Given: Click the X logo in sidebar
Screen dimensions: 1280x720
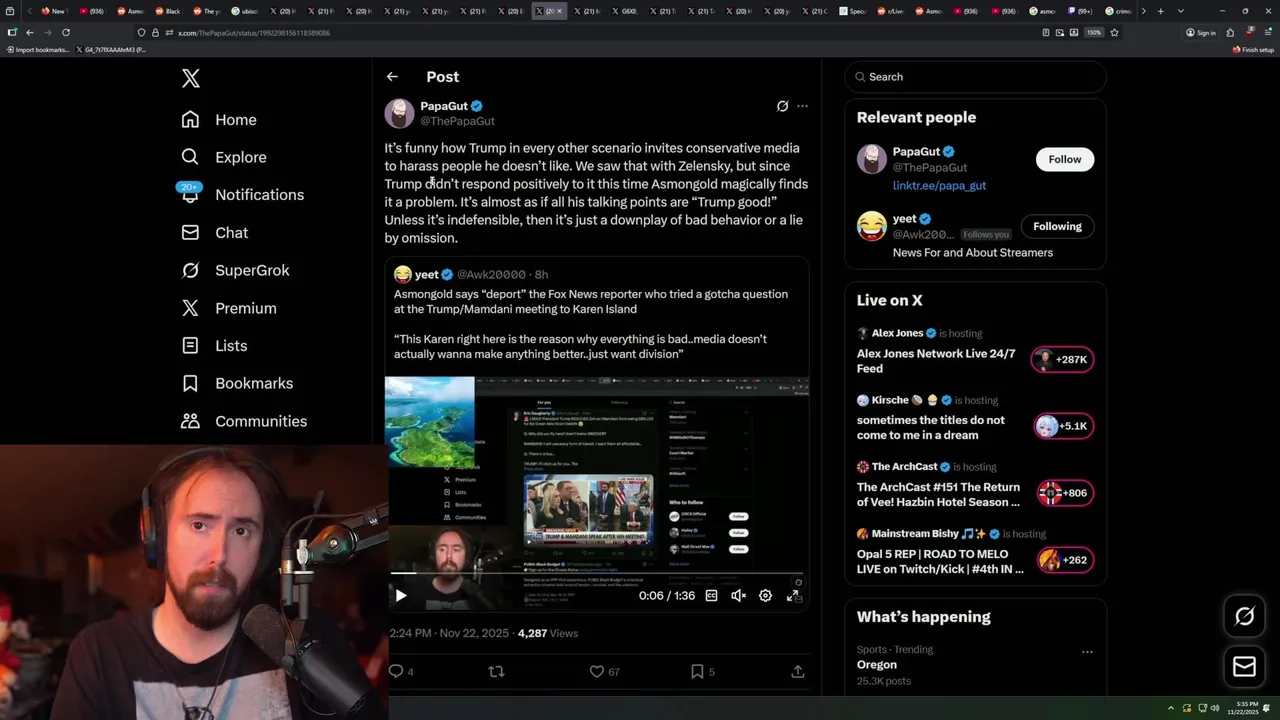Looking at the screenshot, I should tap(191, 78).
